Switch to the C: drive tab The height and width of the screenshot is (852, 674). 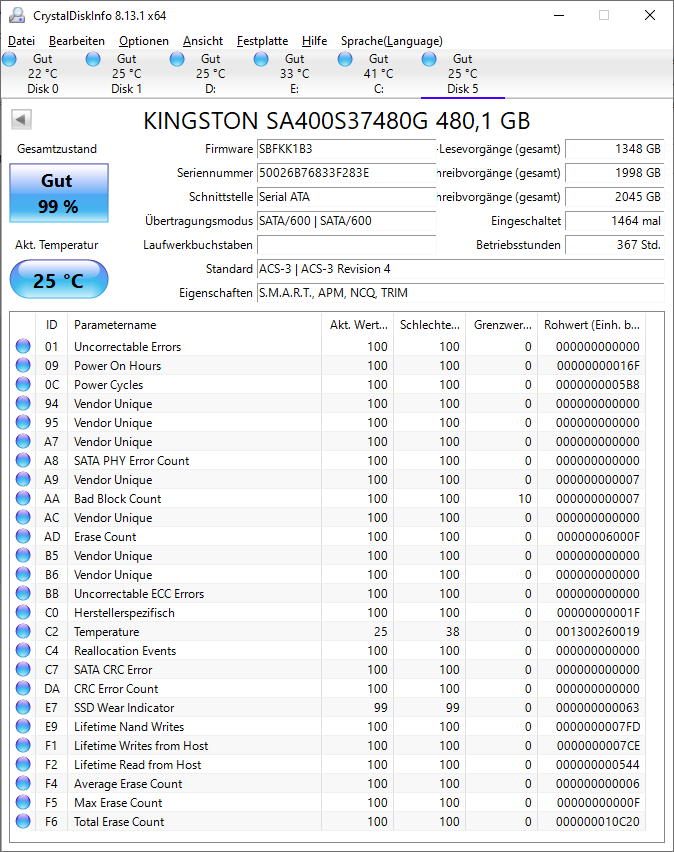[378, 74]
